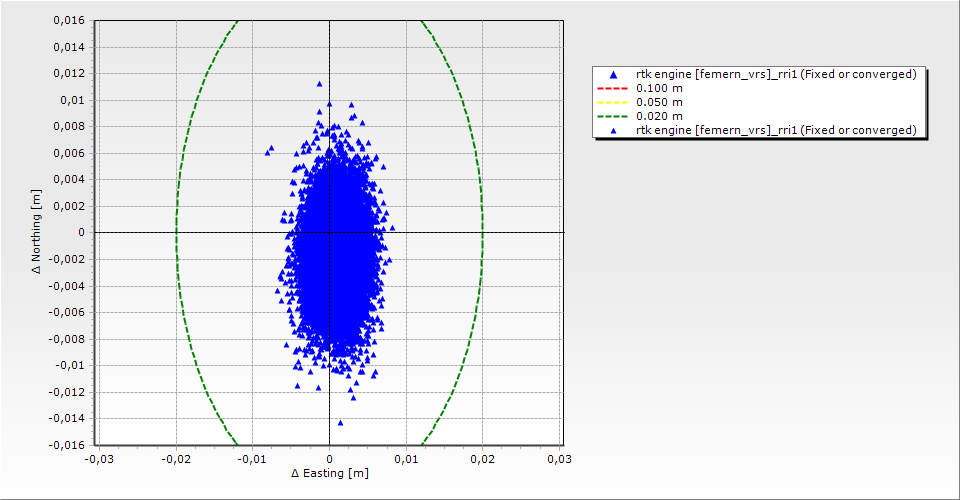Image resolution: width=960 pixels, height=500 pixels.
Task: Select the 0.100 m legend label
Action: coord(659,88)
